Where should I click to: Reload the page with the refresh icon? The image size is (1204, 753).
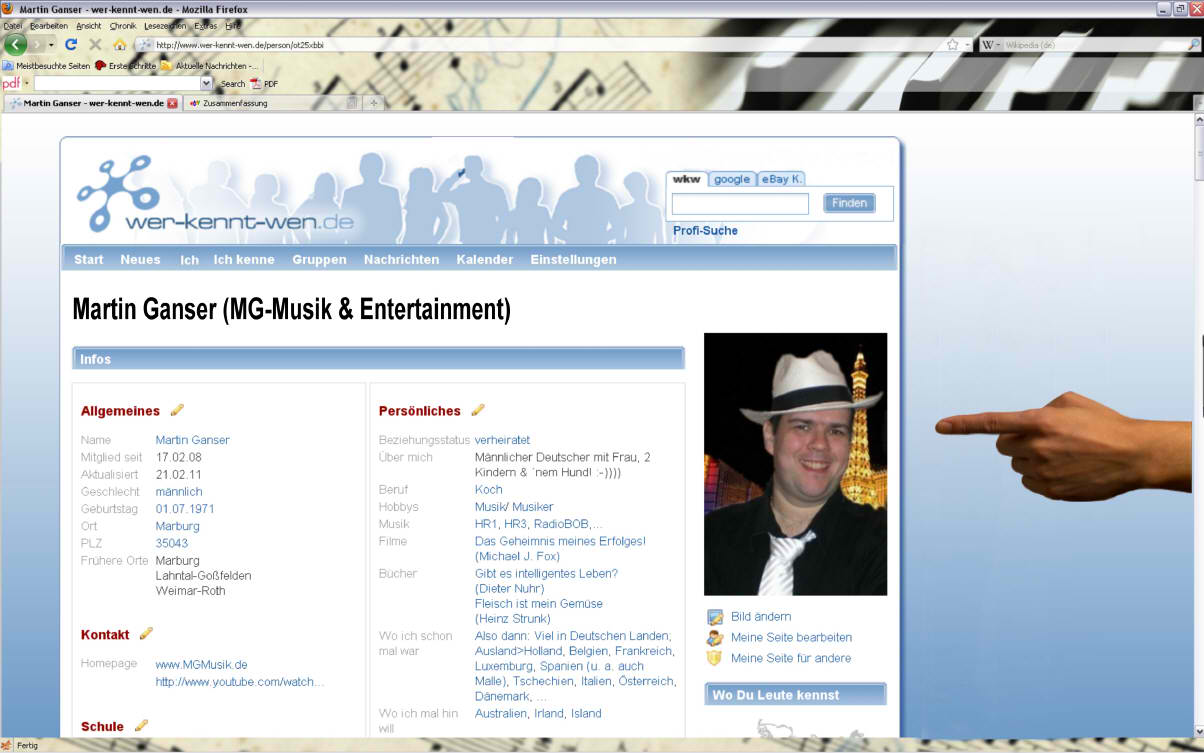click(x=71, y=45)
